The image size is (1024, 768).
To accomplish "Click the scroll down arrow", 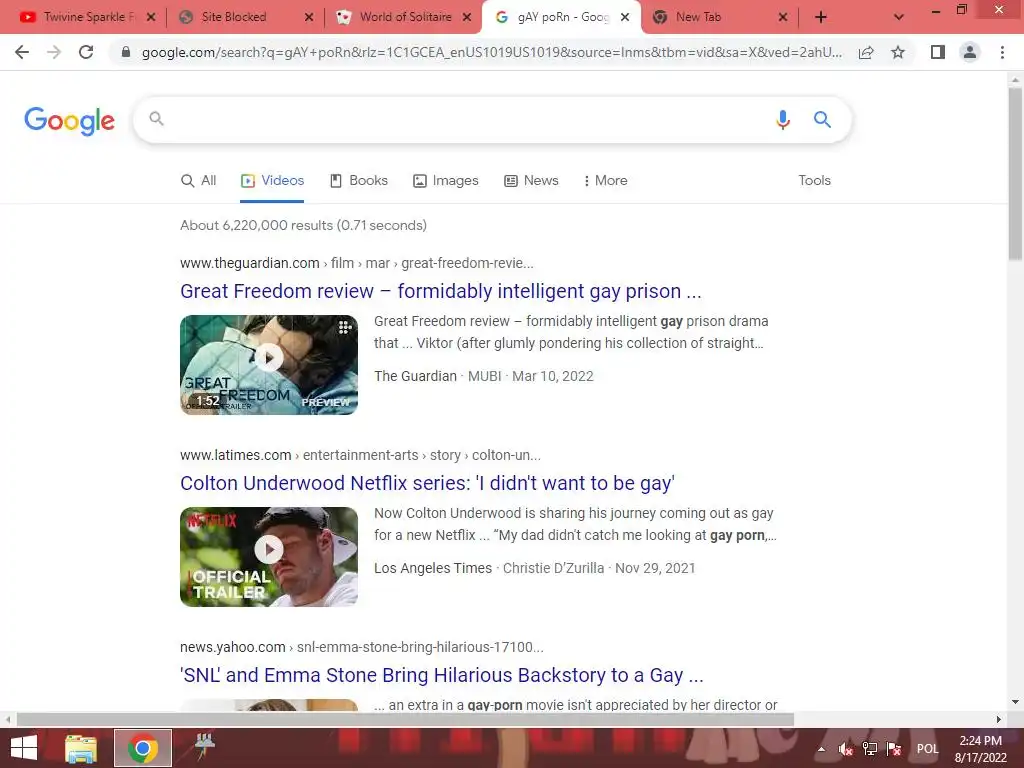I will tap(1015, 703).
